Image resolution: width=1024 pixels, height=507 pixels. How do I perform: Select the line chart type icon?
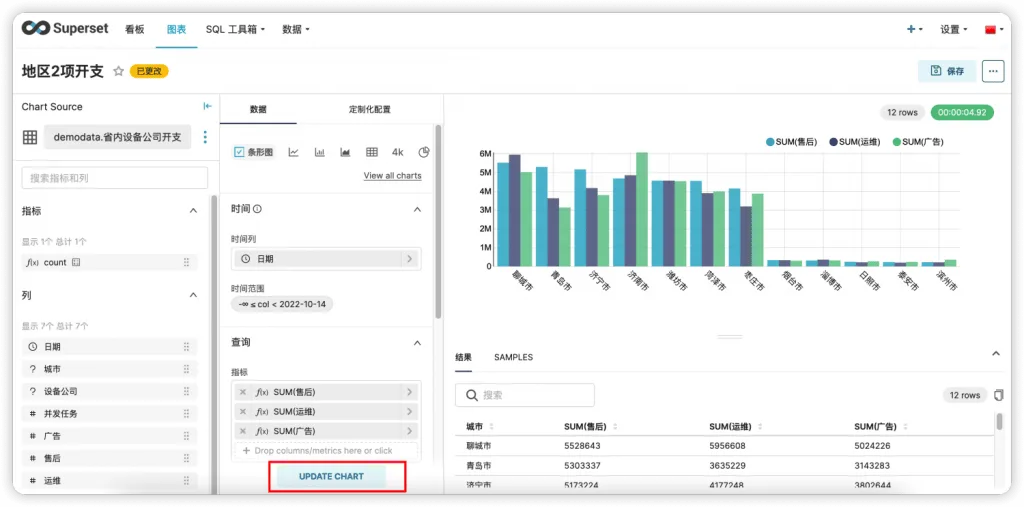coord(293,152)
